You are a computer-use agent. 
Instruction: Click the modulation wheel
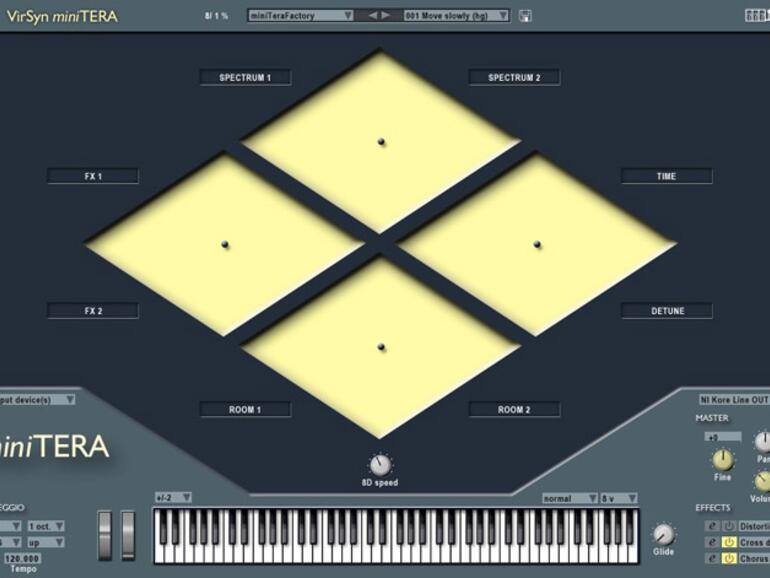pos(128,535)
